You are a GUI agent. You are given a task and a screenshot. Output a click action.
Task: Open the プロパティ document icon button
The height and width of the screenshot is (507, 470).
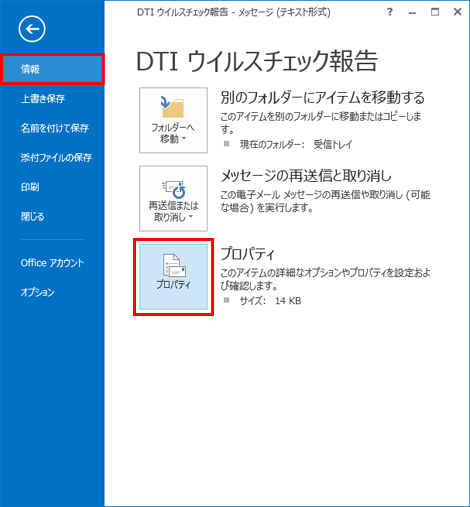tap(173, 277)
